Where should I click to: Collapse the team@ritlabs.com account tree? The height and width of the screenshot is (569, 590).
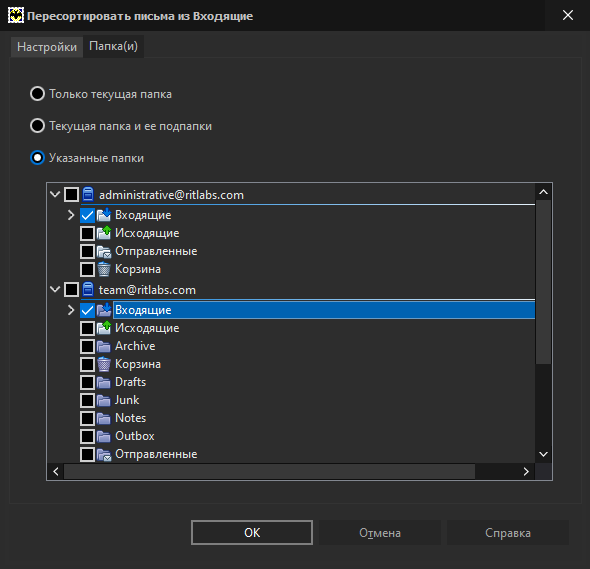click(55, 289)
